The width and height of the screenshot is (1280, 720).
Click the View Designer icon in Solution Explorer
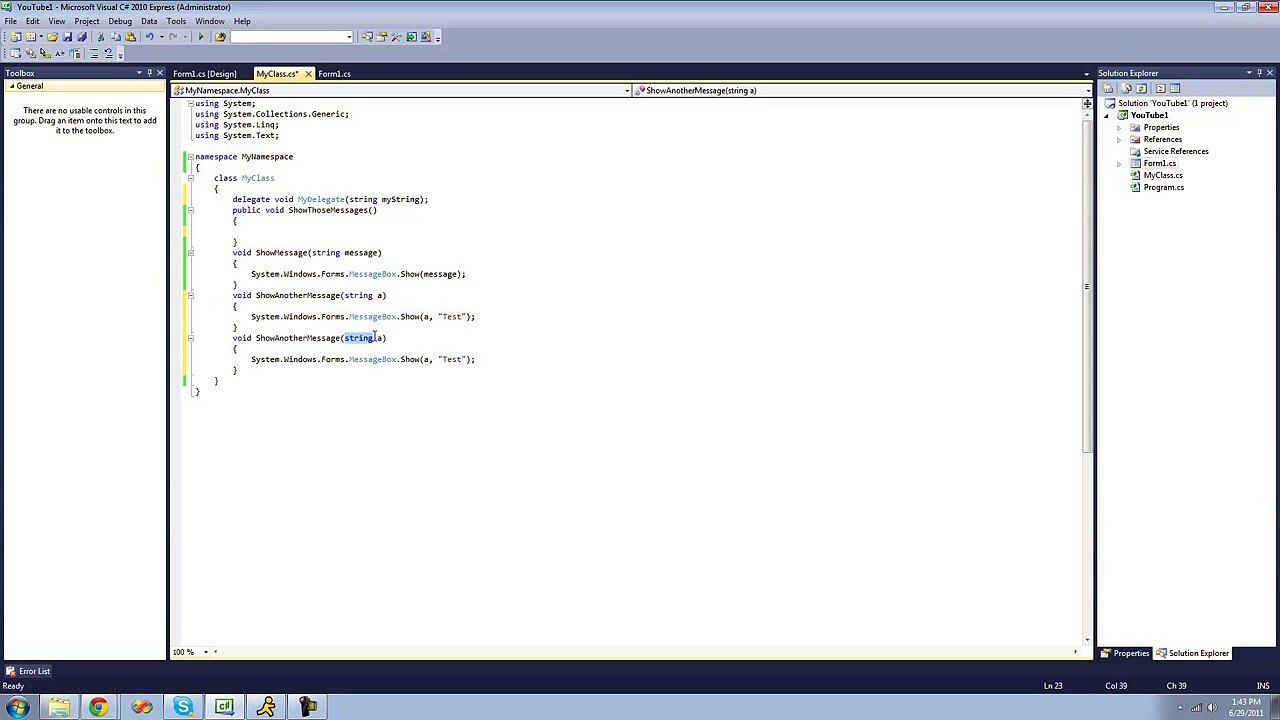tap(1175, 88)
